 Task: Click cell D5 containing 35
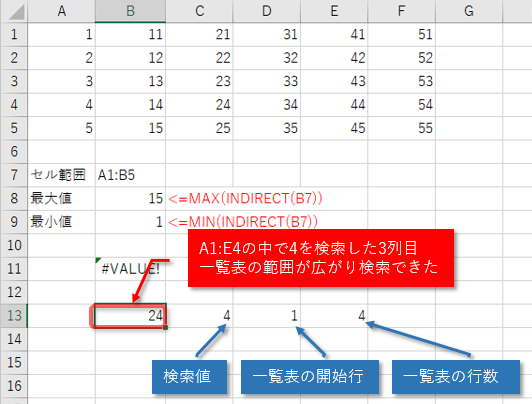click(x=267, y=128)
